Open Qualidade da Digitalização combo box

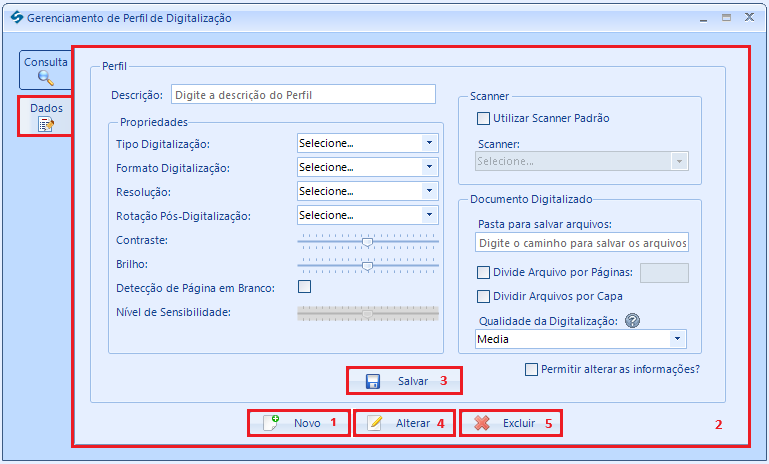(x=678, y=339)
